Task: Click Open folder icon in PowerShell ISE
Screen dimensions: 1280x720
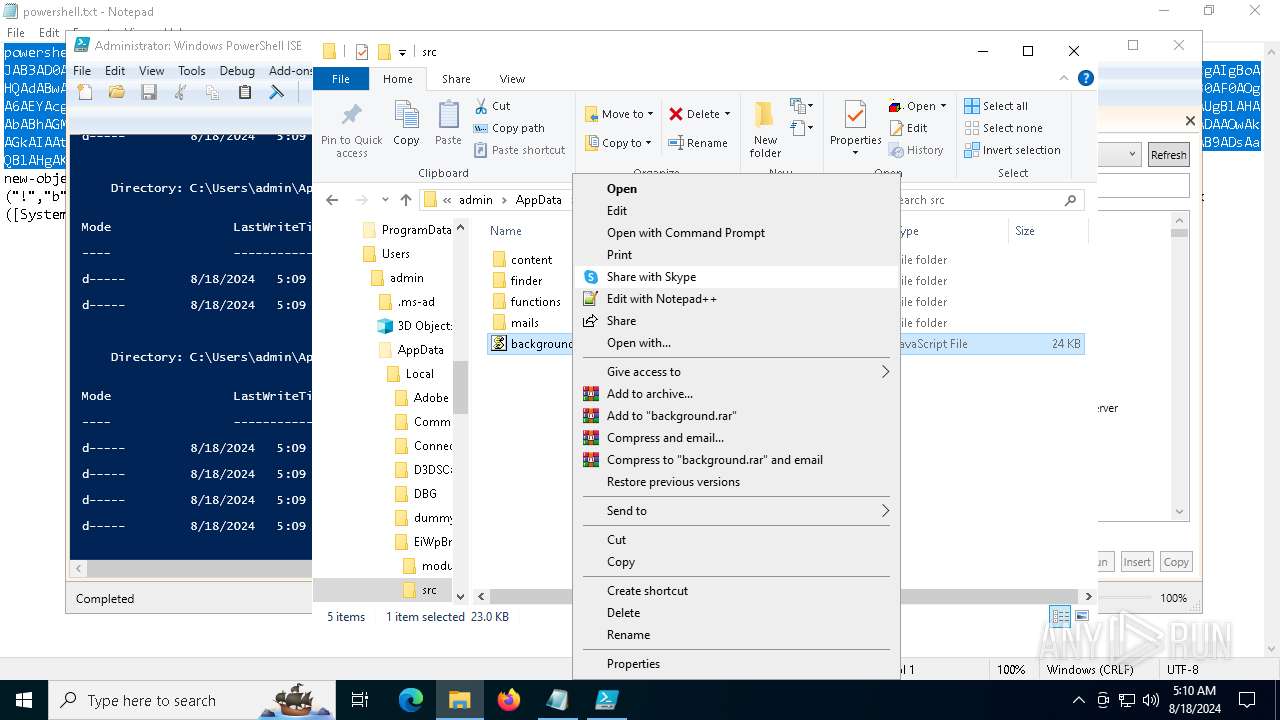Action: (x=117, y=92)
